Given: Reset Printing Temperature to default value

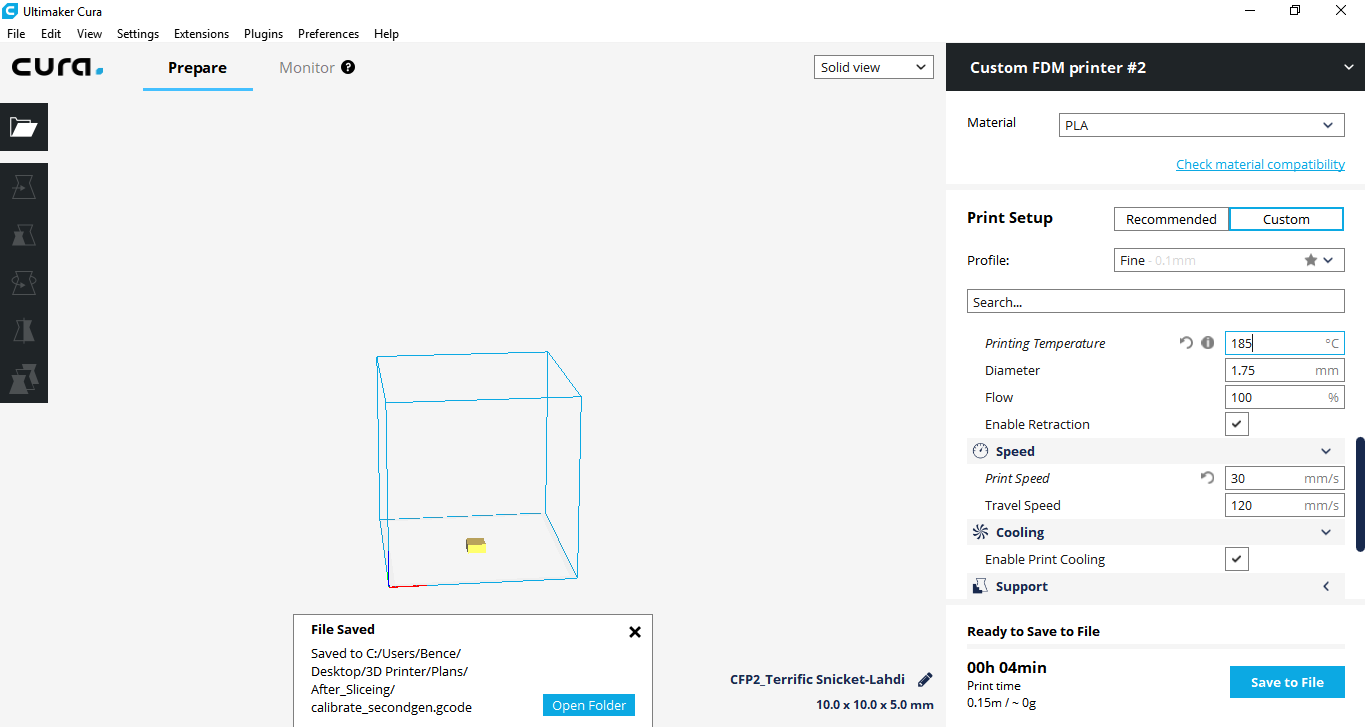Looking at the screenshot, I should [1186, 342].
